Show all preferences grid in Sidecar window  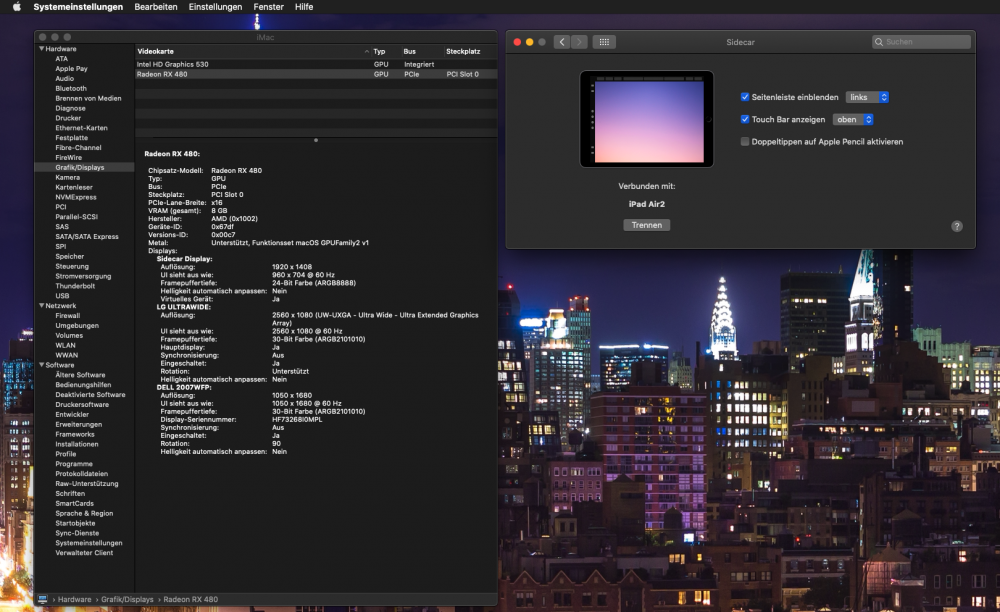tap(604, 42)
